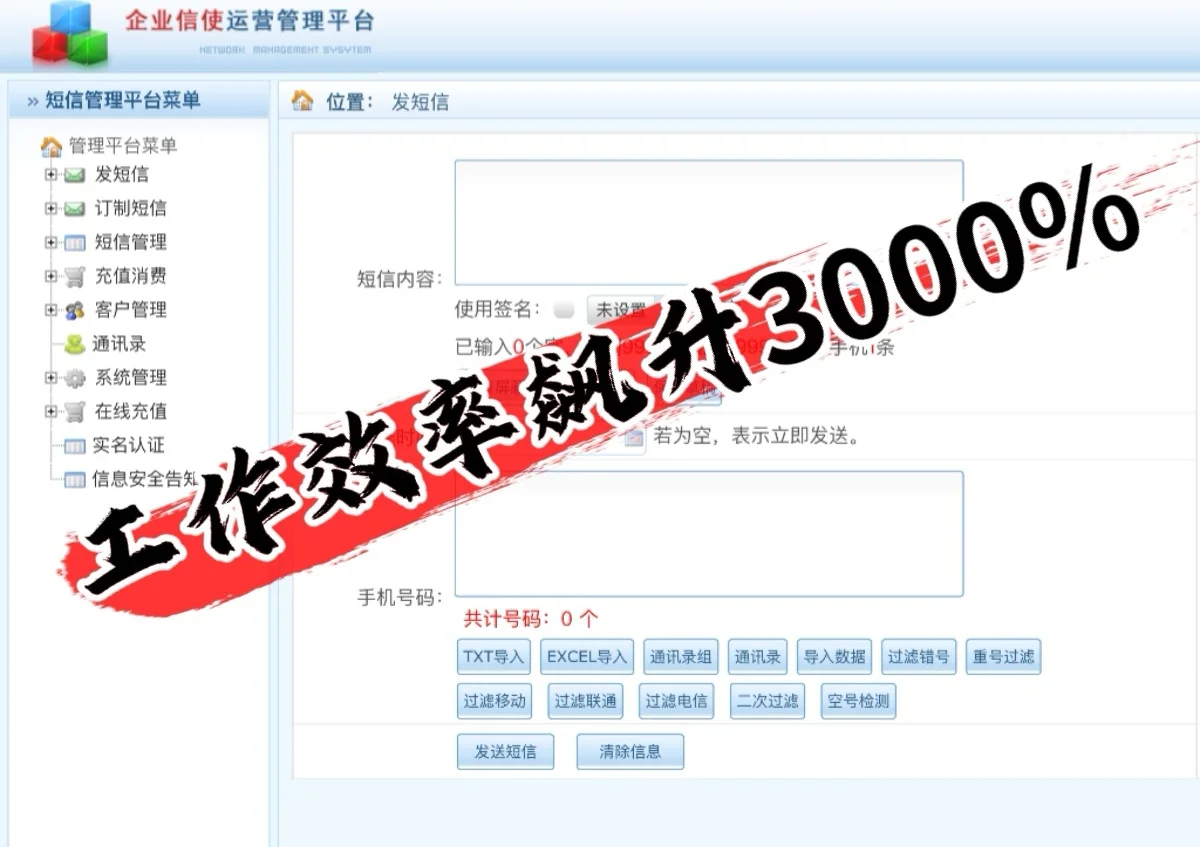Click the home icon beside 位置 breadcrumb
Screen dimensions: 1200x847
point(300,101)
